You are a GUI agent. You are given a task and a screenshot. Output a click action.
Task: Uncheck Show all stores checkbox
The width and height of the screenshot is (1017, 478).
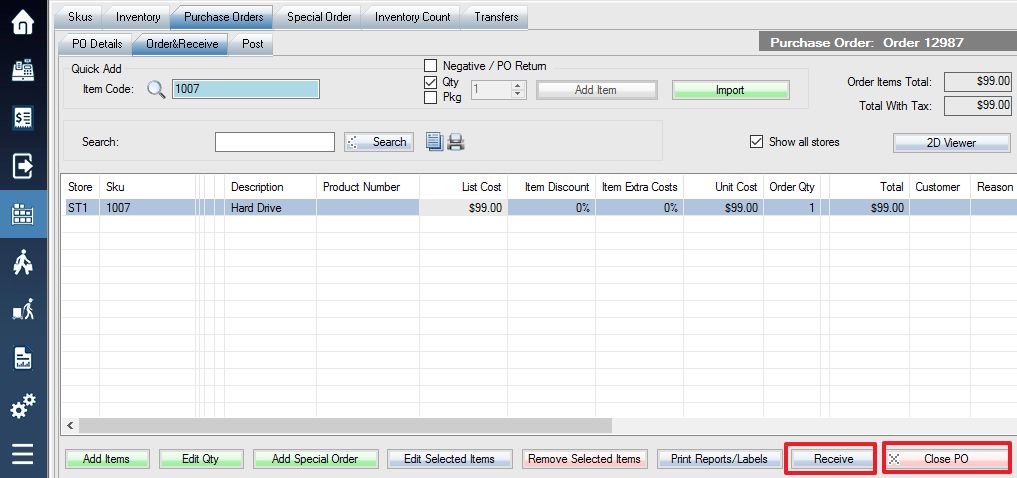coord(756,141)
